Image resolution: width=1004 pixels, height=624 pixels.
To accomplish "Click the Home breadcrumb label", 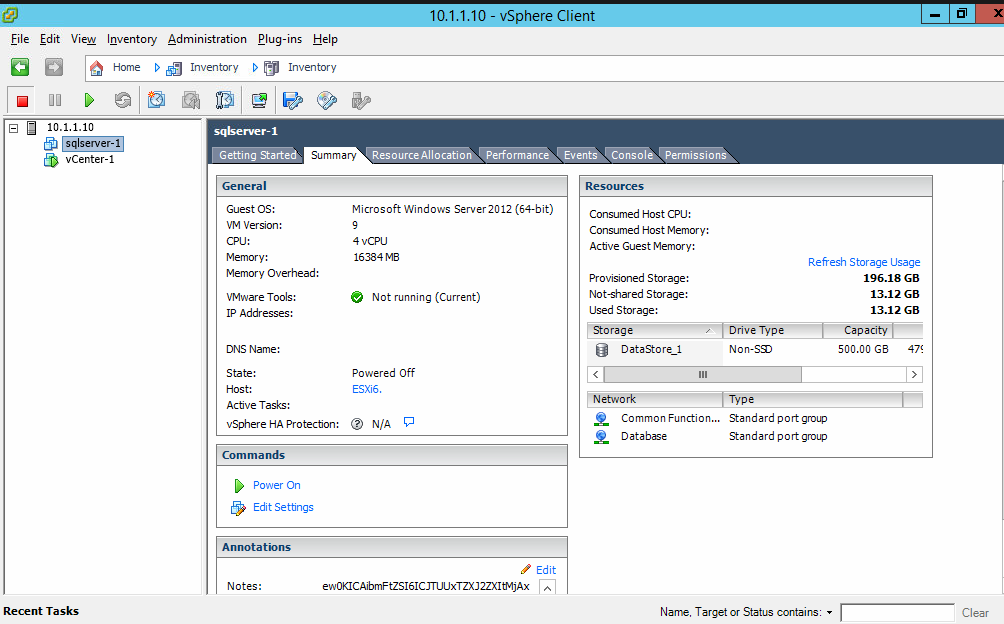I will point(126,67).
